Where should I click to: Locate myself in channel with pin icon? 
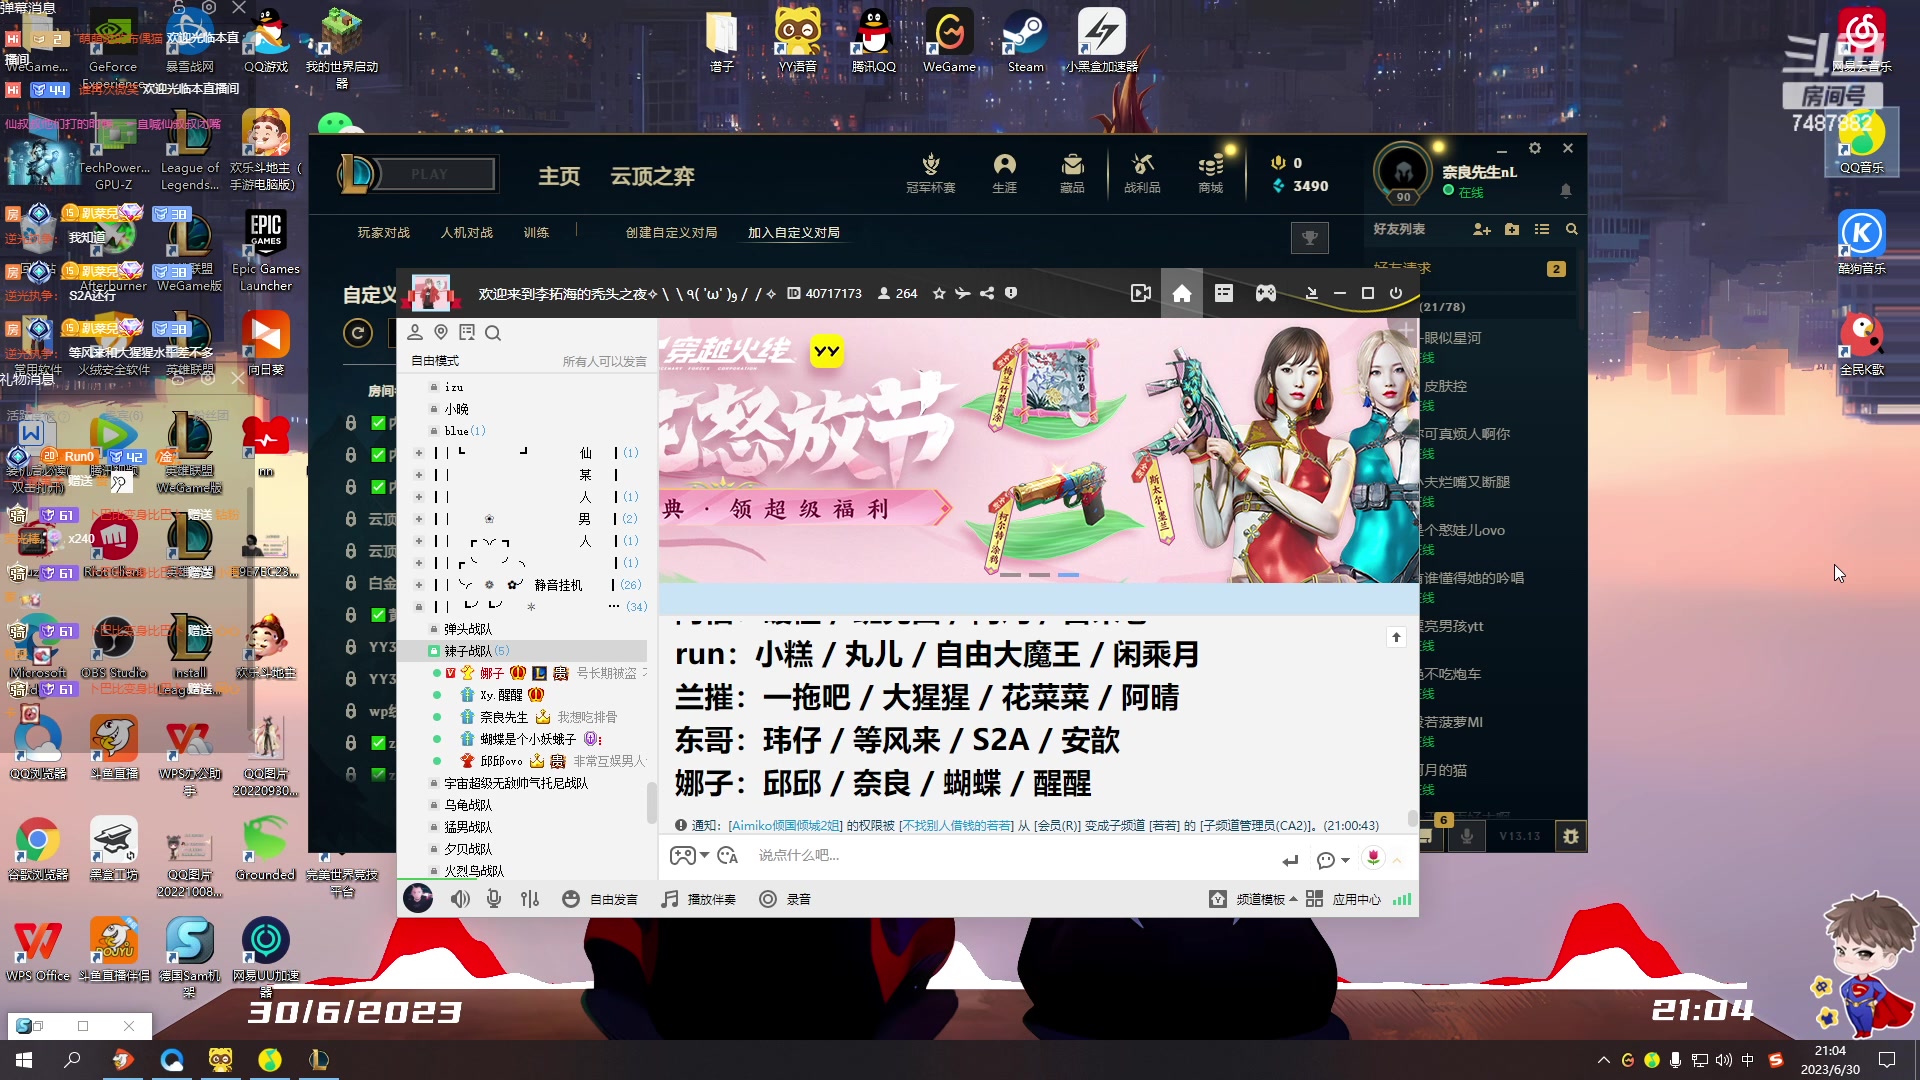[441, 332]
